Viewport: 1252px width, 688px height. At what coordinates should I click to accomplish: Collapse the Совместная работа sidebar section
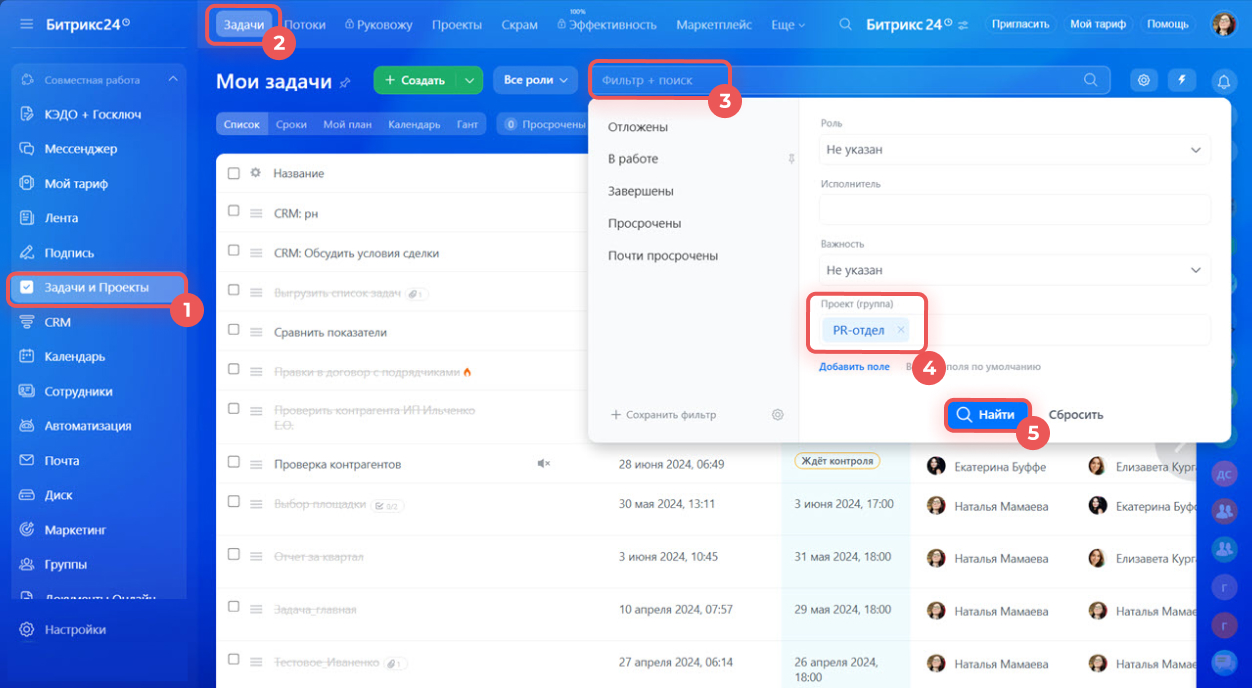pos(172,79)
